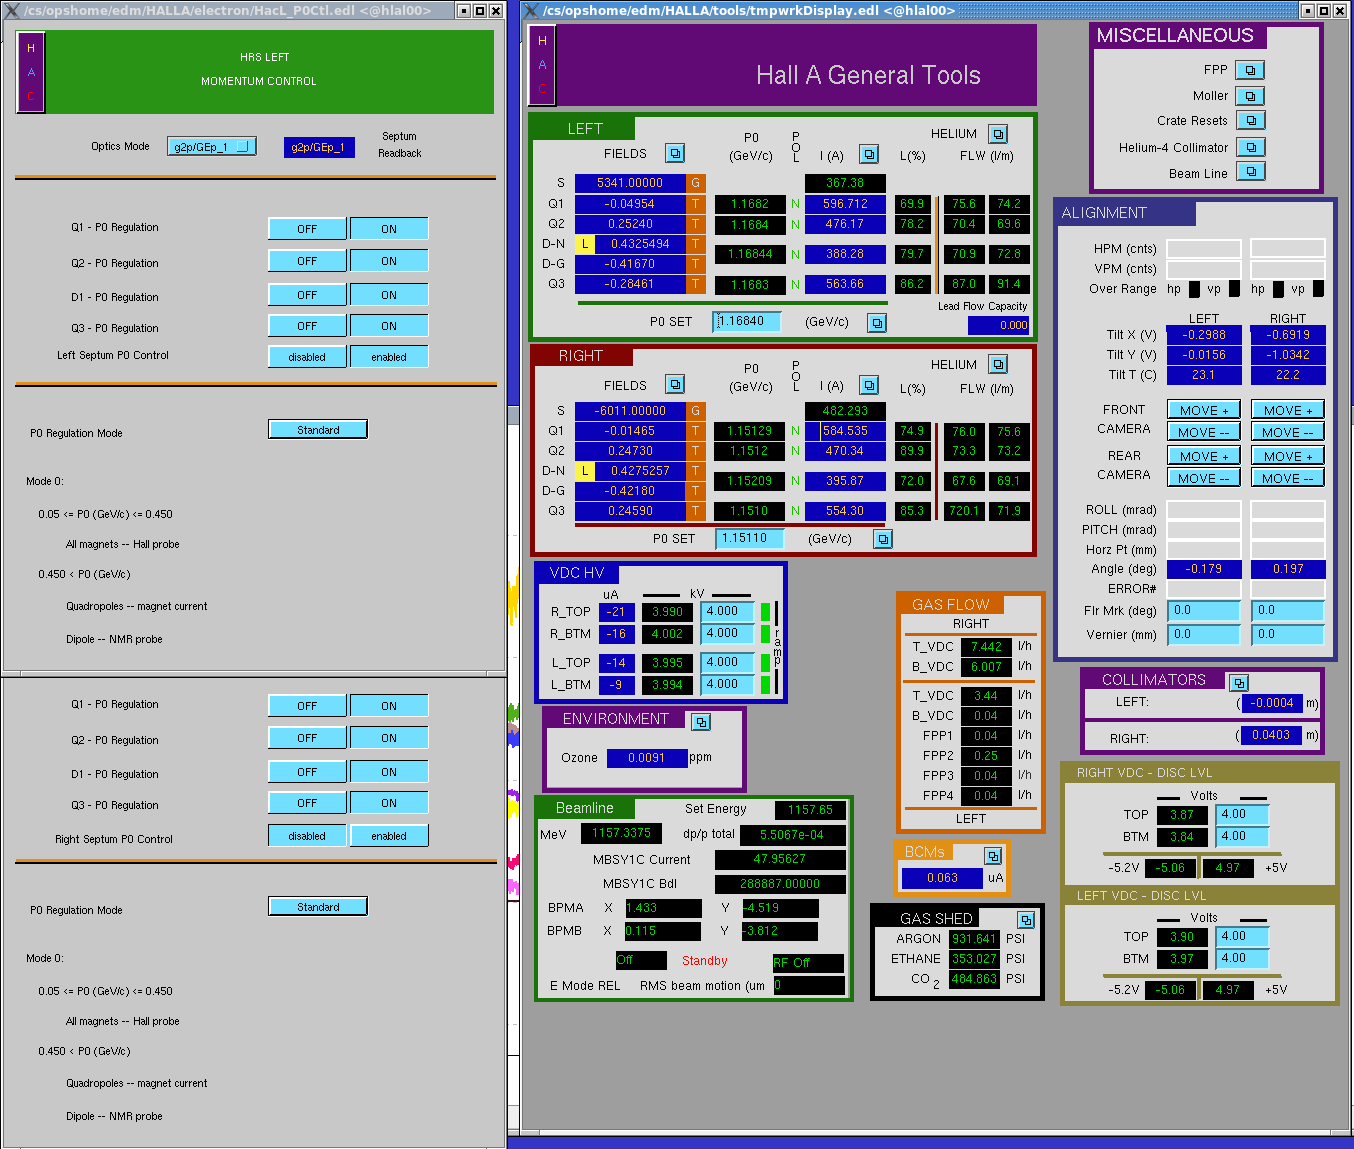Turn OFF Q2 - P0 Regulation for left arm
1354x1149 pixels.
tap(307, 261)
